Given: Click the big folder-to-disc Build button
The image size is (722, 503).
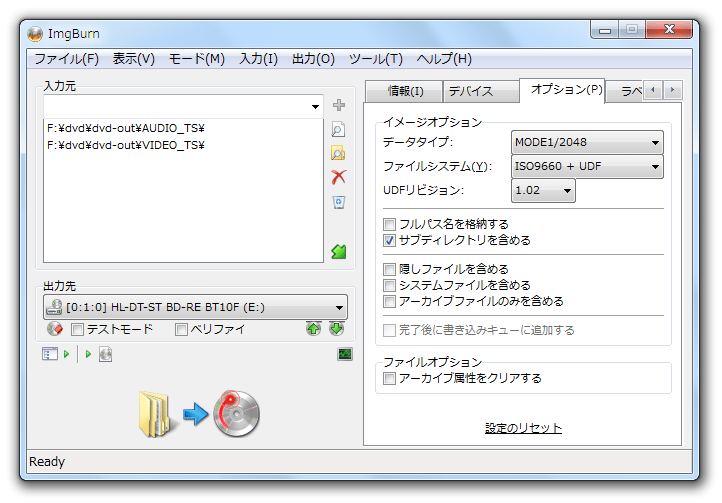Looking at the screenshot, I should point(199,413).
